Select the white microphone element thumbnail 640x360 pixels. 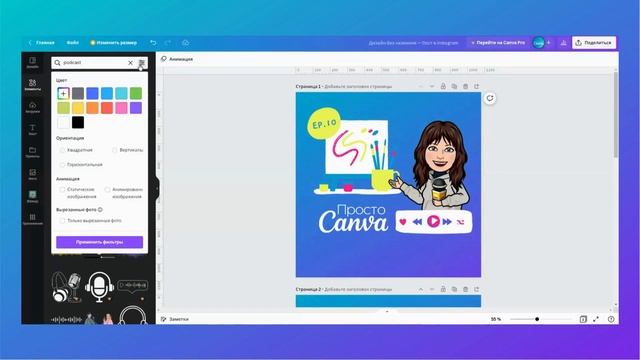(x=99, y=287)
